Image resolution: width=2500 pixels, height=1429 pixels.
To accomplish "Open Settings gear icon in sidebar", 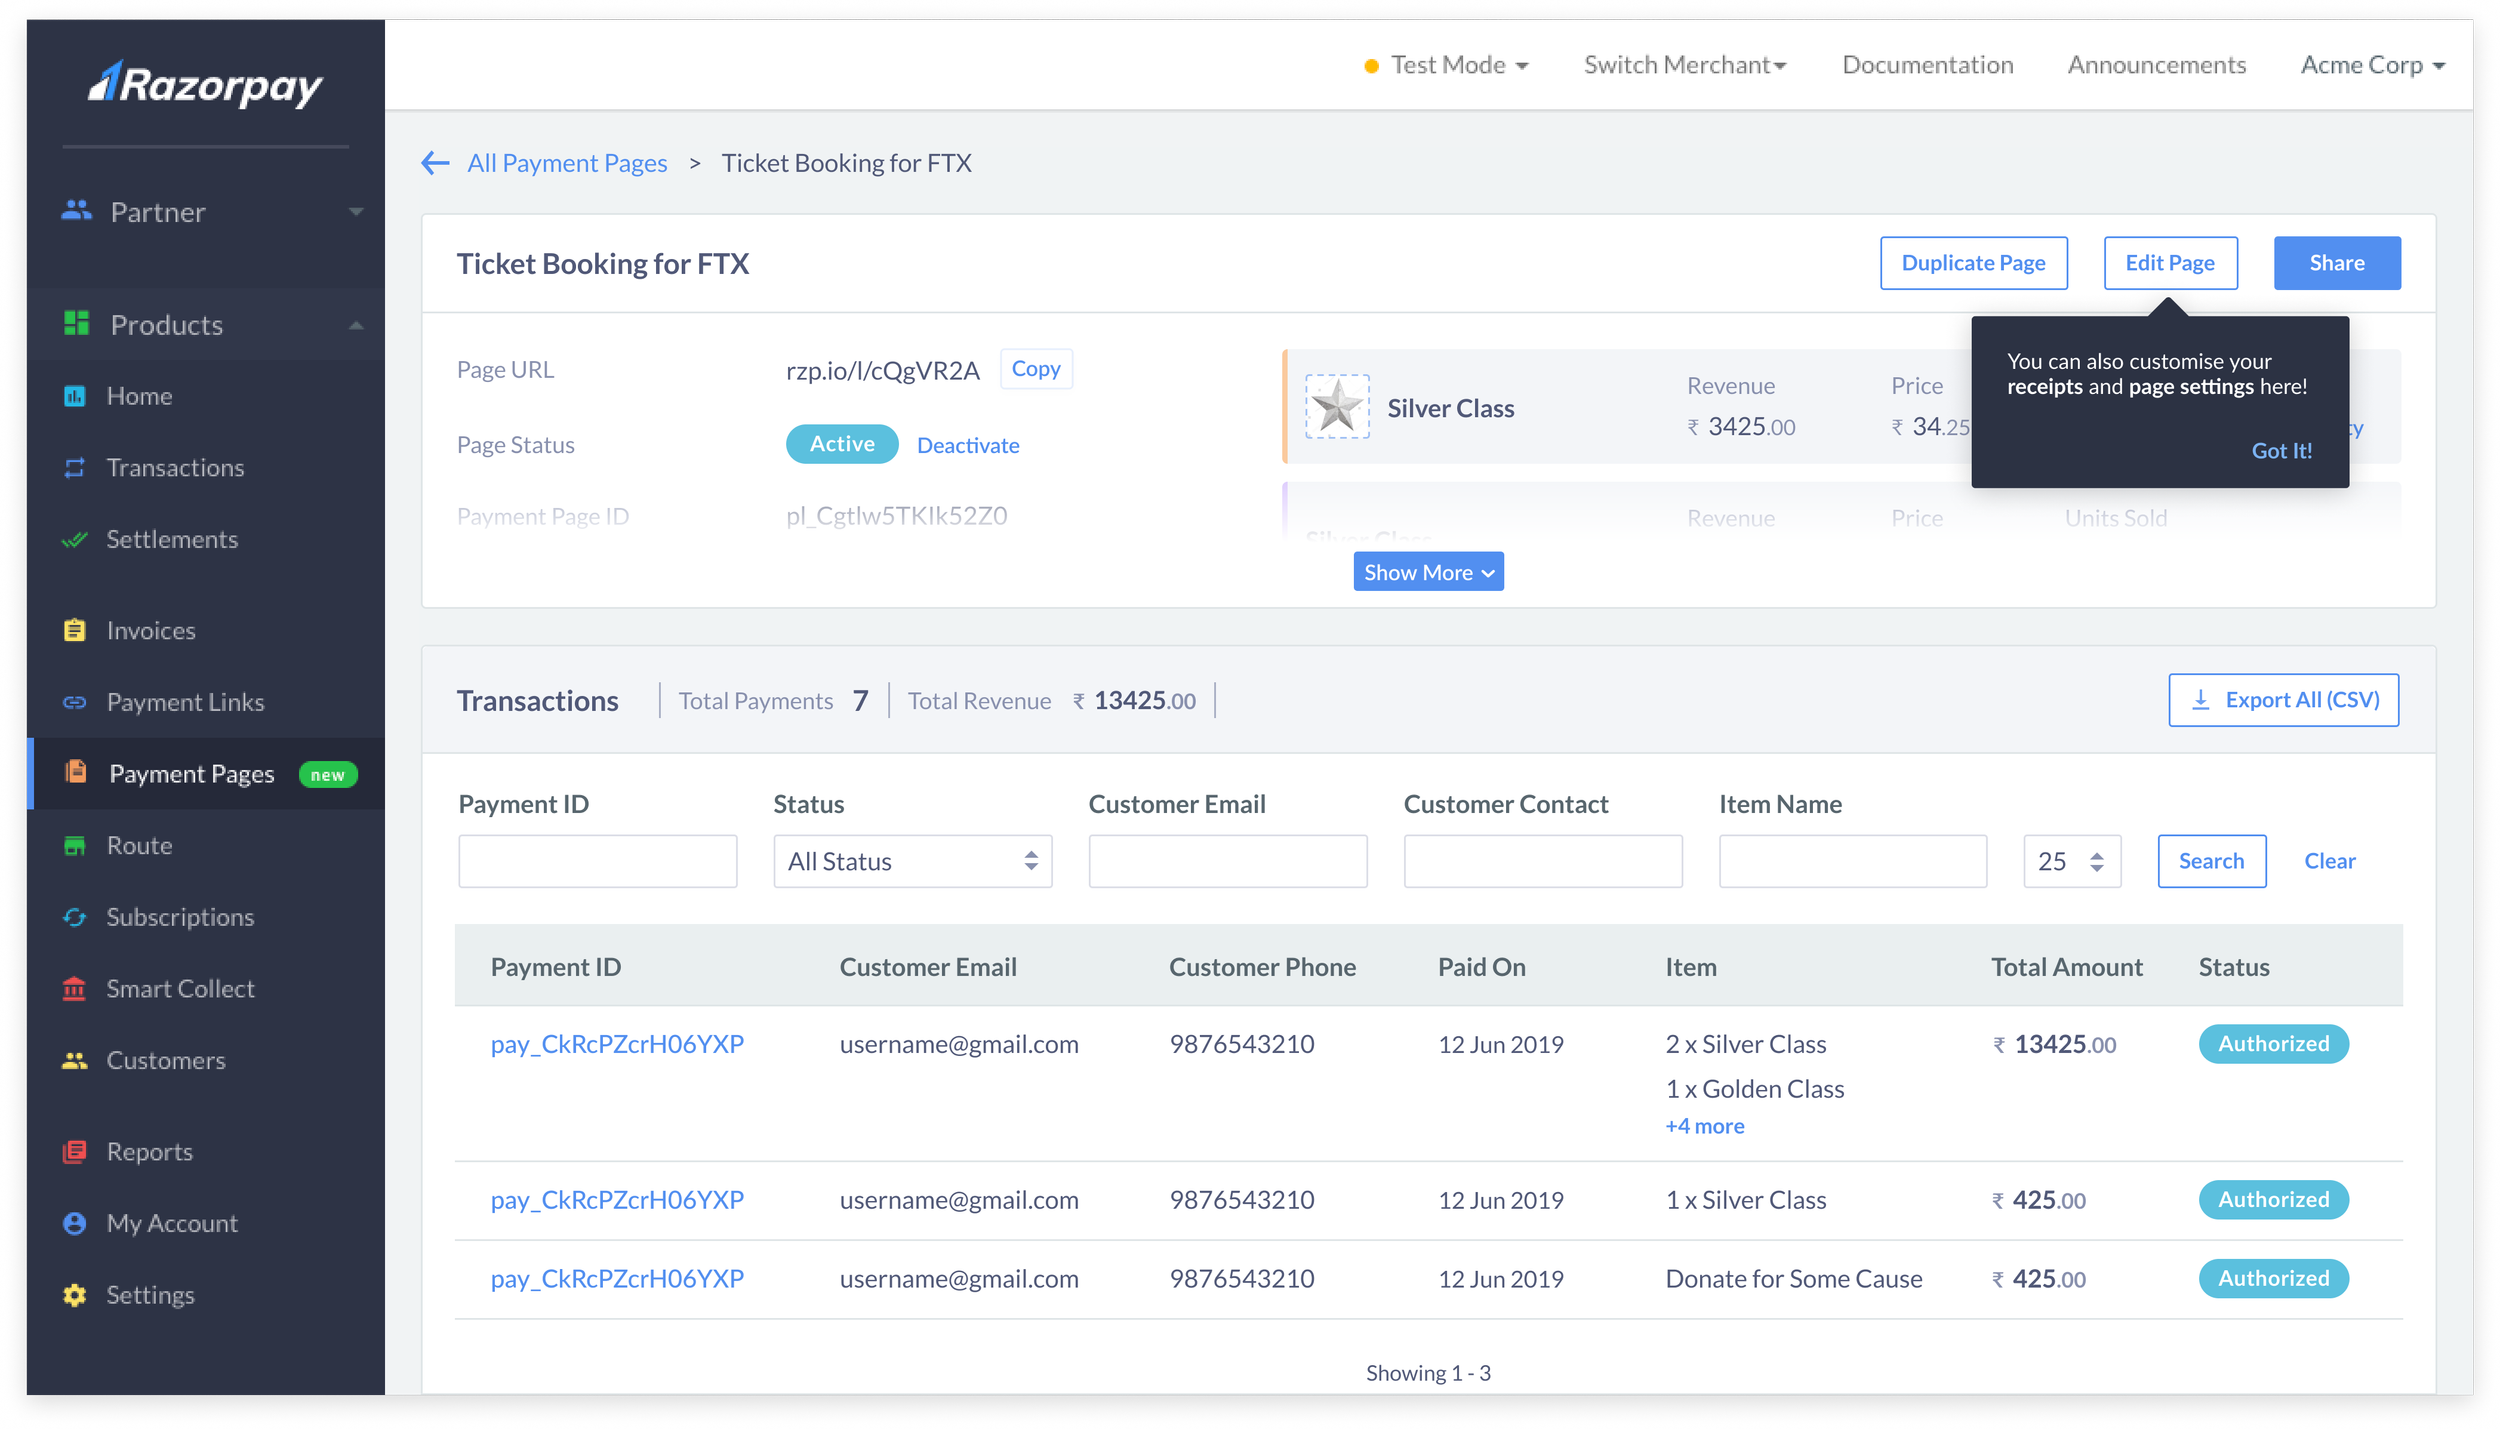I will pos(75,1295).
